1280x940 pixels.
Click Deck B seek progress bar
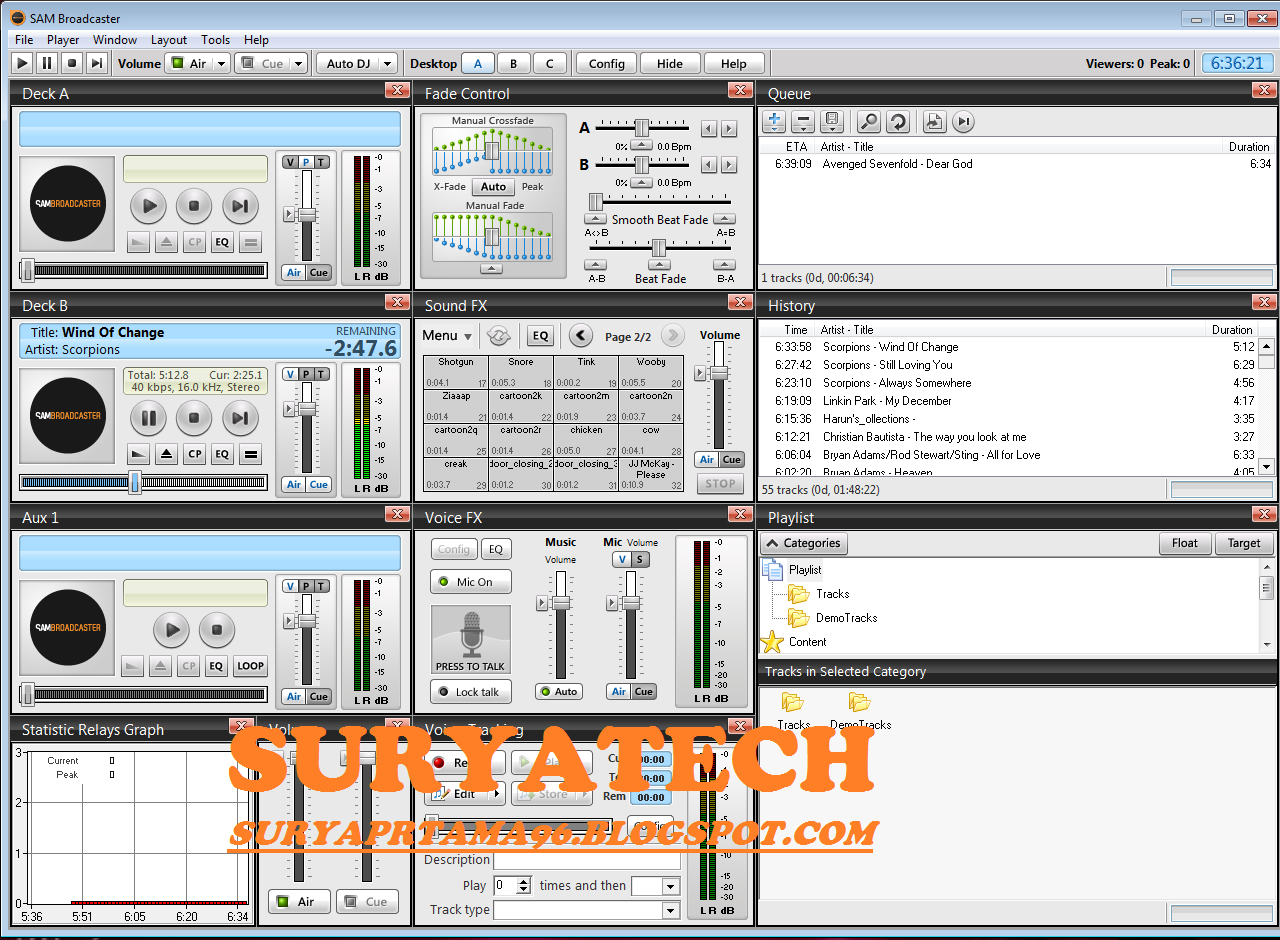pyautogui.click(x=144, y=482)
